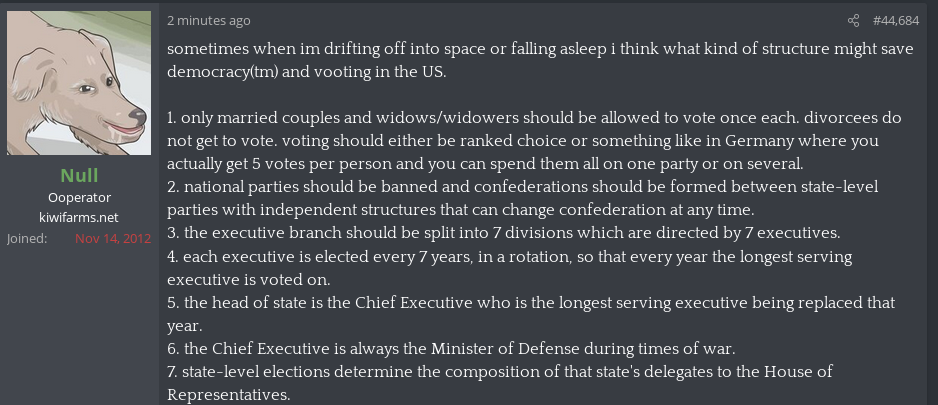The image size is (938, 405).
Task: Click the kiwifarms.net text under the username
Action: (x=79, y=217)
